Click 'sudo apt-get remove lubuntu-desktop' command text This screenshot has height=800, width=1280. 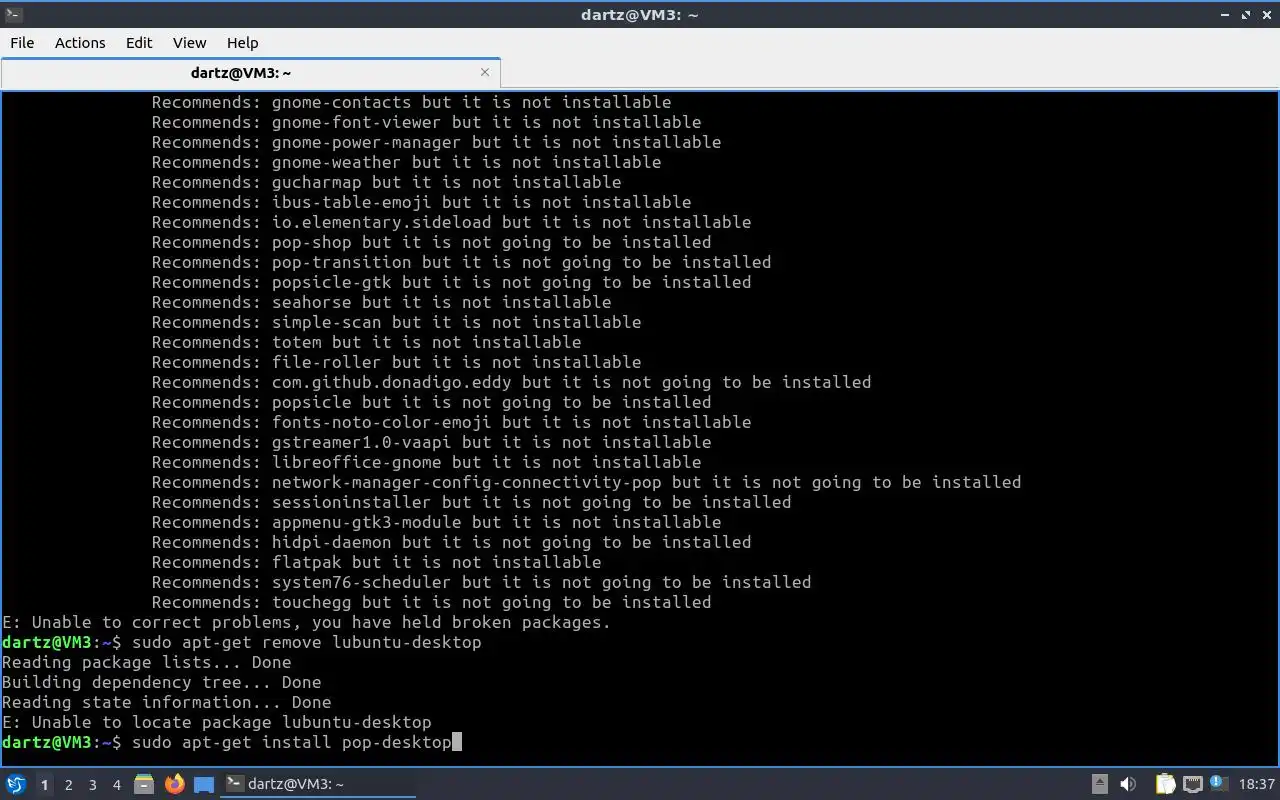[x=306, y=642]
